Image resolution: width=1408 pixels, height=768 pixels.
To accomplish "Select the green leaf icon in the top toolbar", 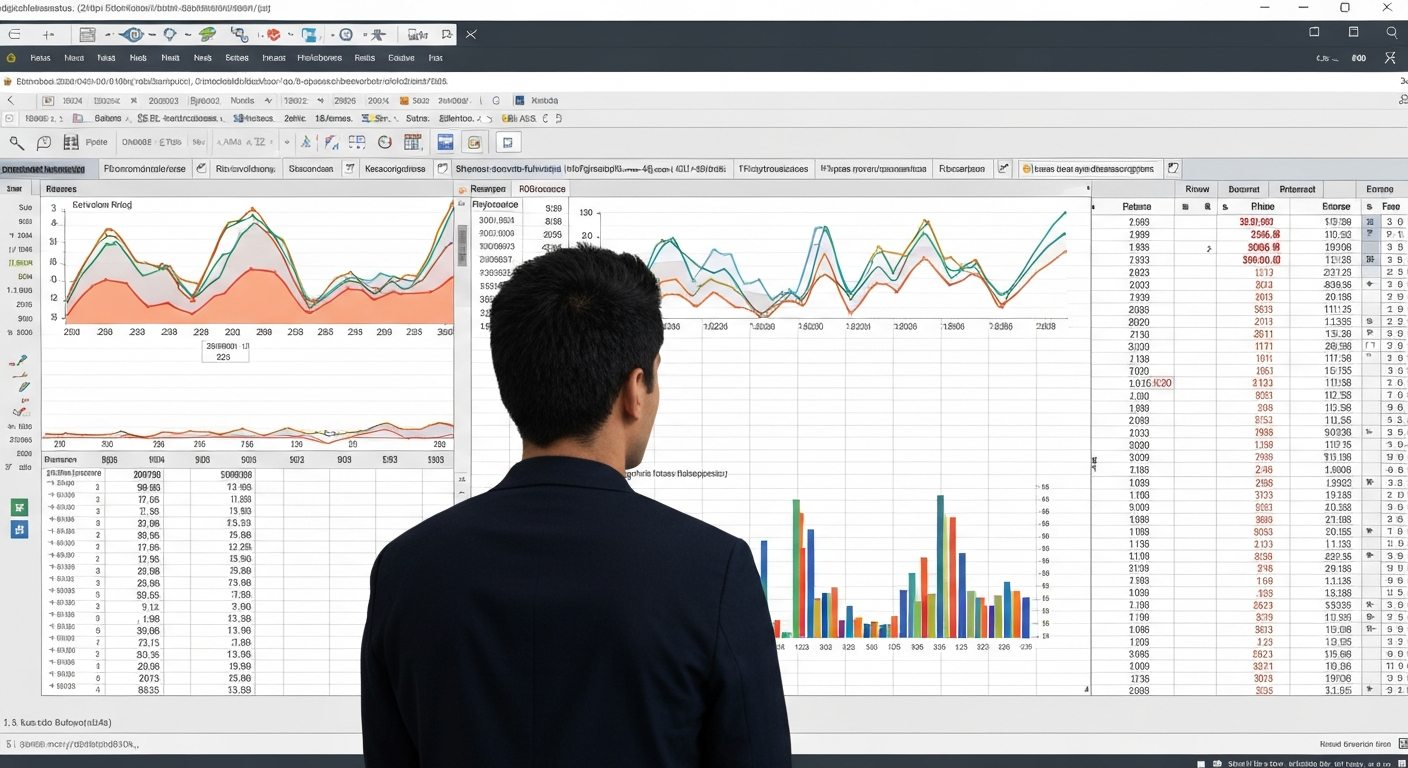I will tap(207, 35).
